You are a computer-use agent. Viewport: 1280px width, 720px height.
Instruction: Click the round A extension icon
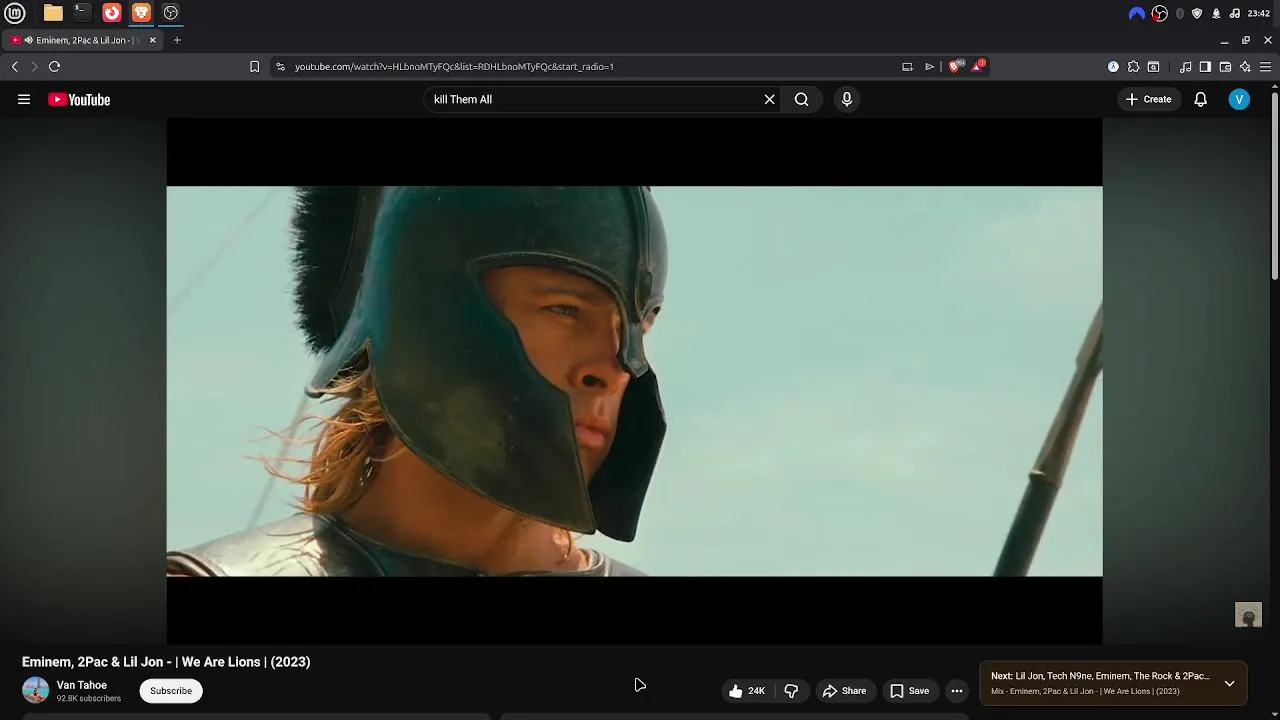[x=1113, y=67]
